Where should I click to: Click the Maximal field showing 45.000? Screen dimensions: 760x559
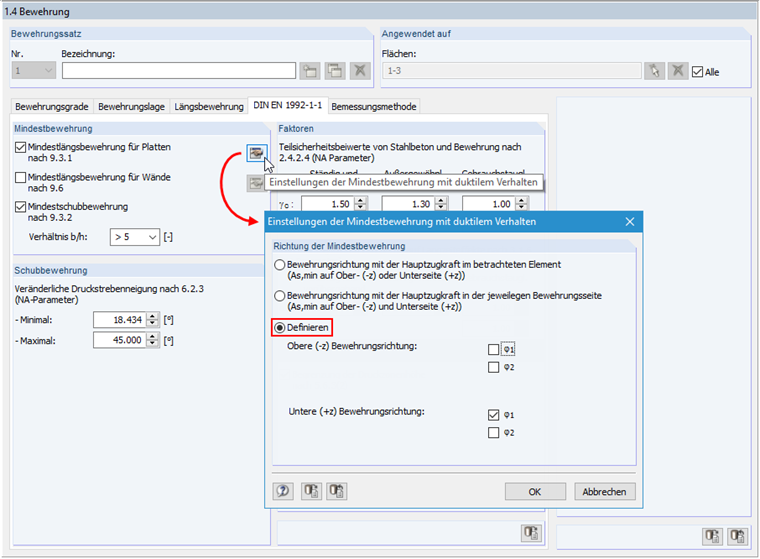point(120,340)
